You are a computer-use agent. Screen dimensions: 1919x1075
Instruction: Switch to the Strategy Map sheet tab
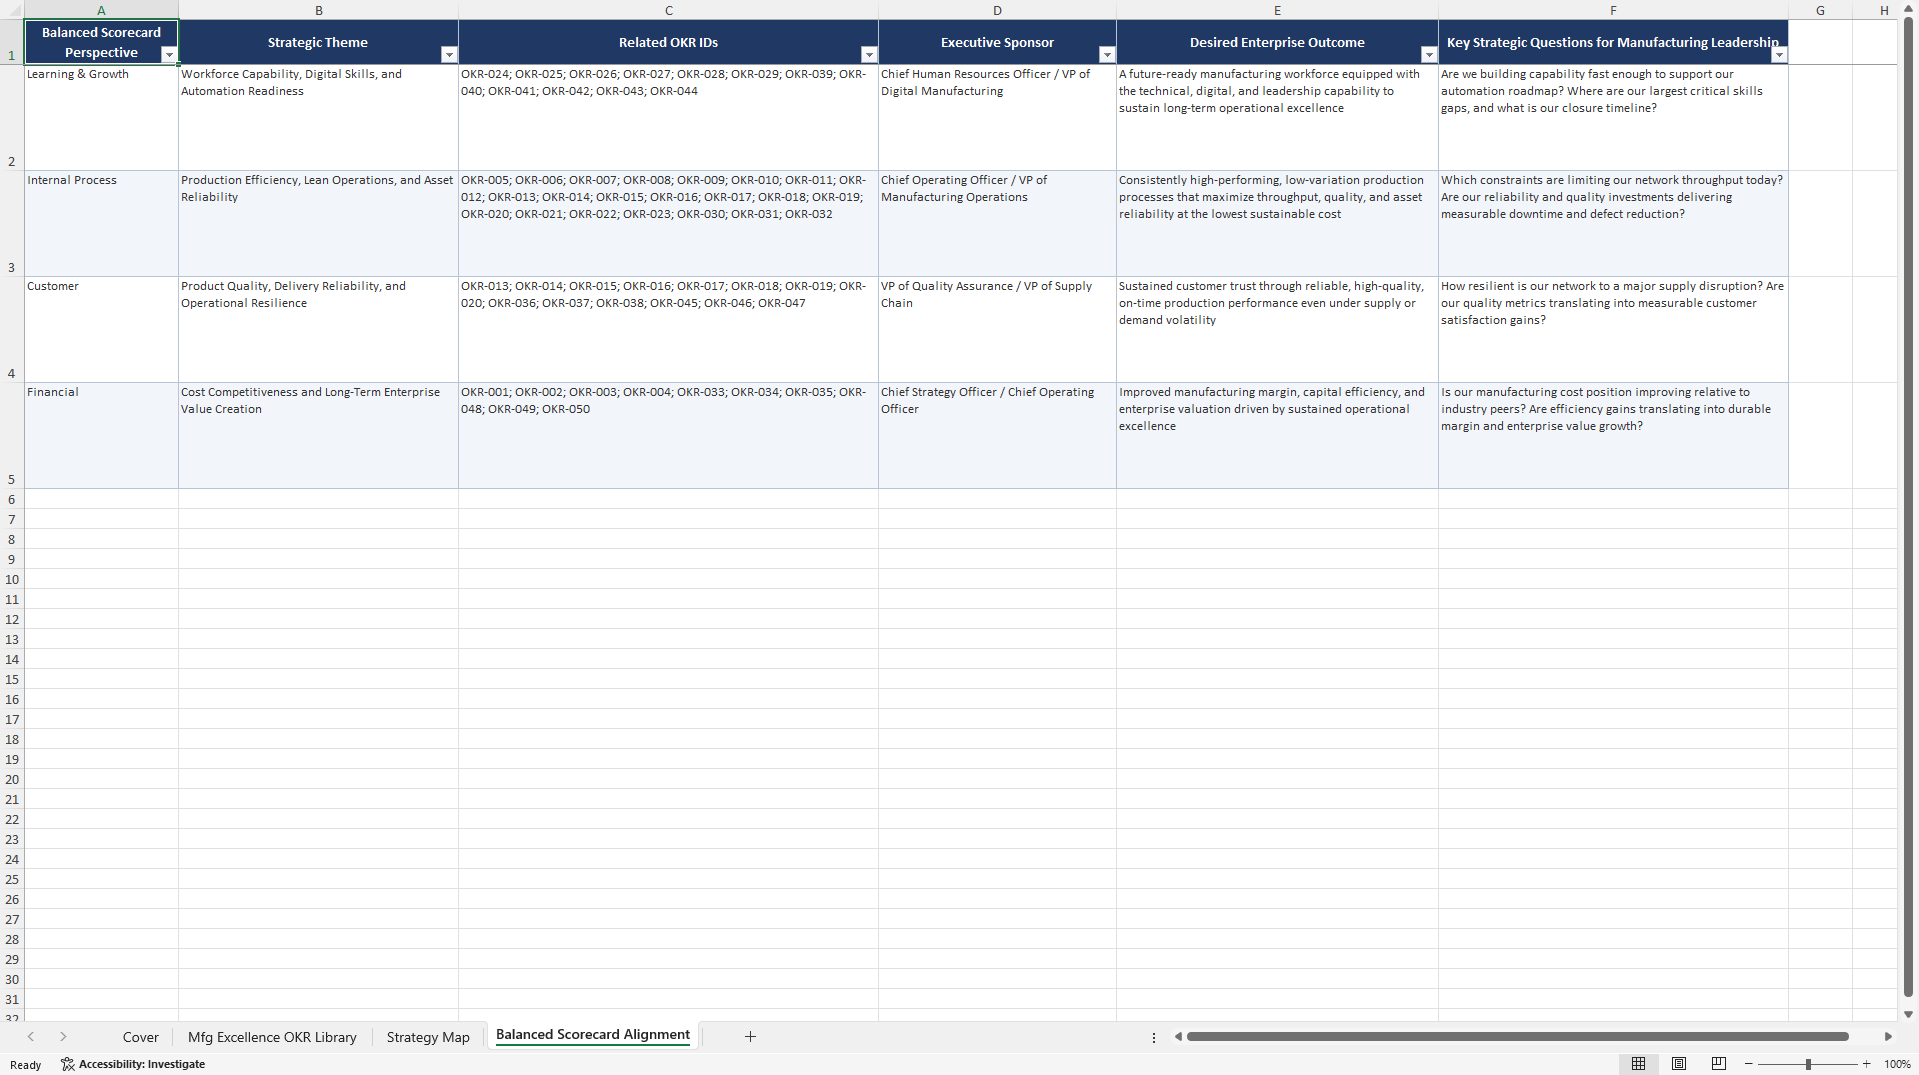pyautogui.click(x=428, y=1037)
